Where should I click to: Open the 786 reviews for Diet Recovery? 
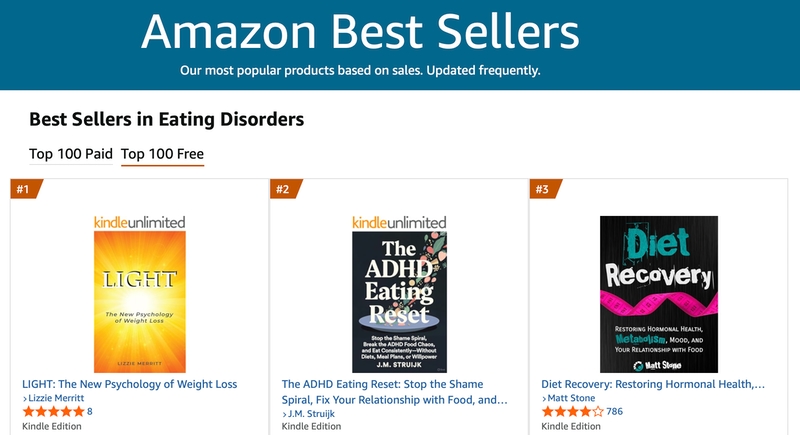[614, 412]
